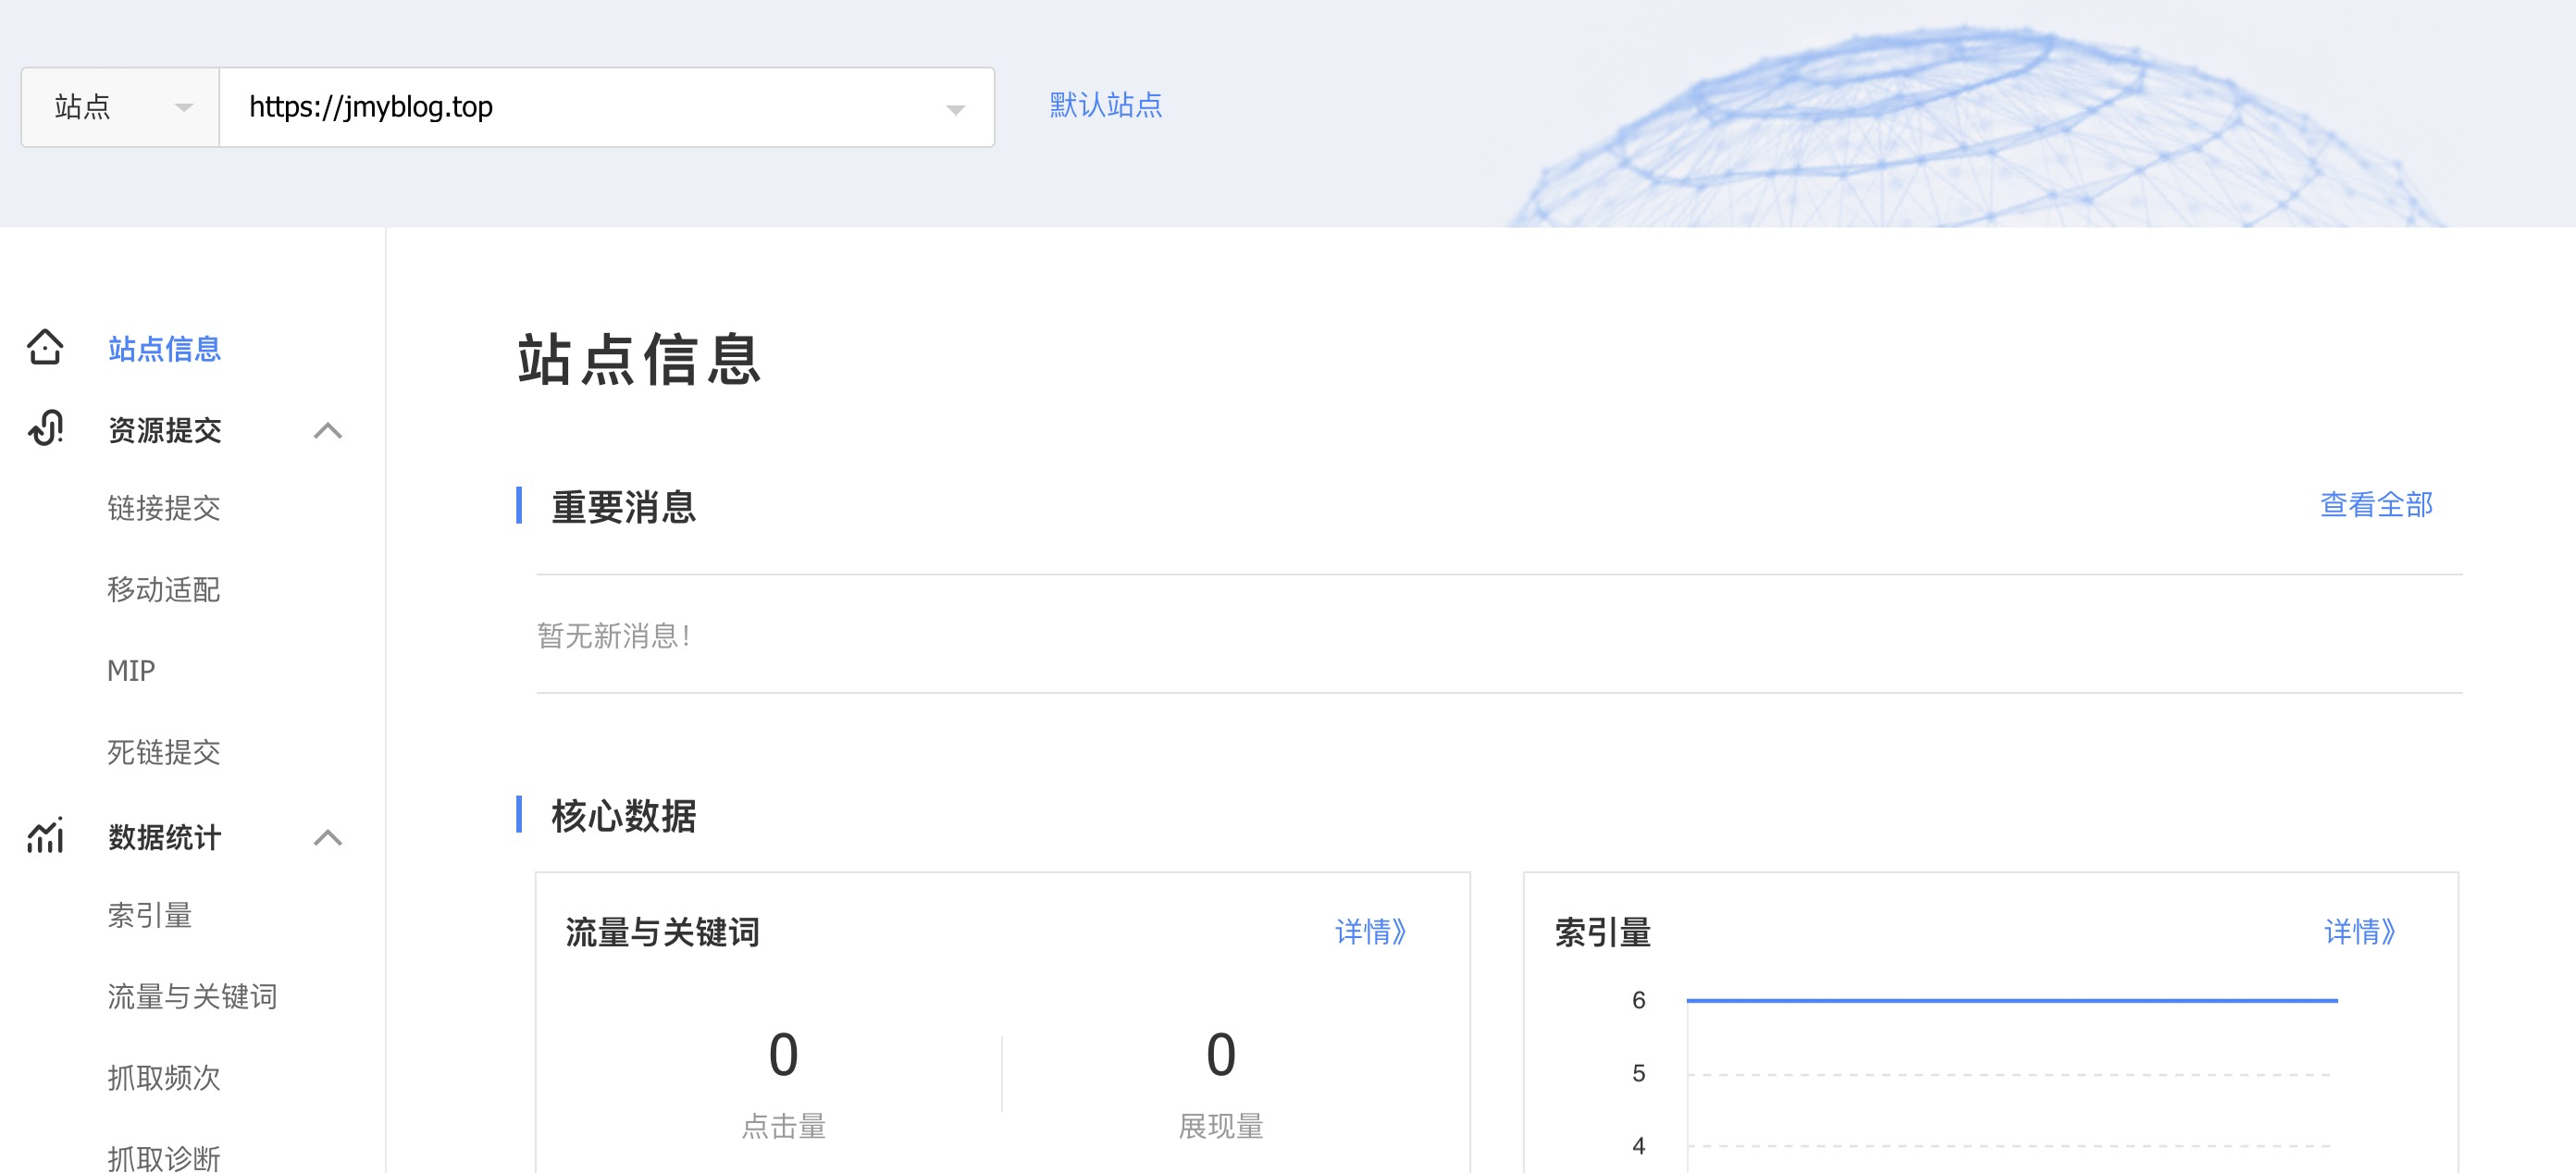Collapse the 资源提交 section chevron

click(327, 431)
